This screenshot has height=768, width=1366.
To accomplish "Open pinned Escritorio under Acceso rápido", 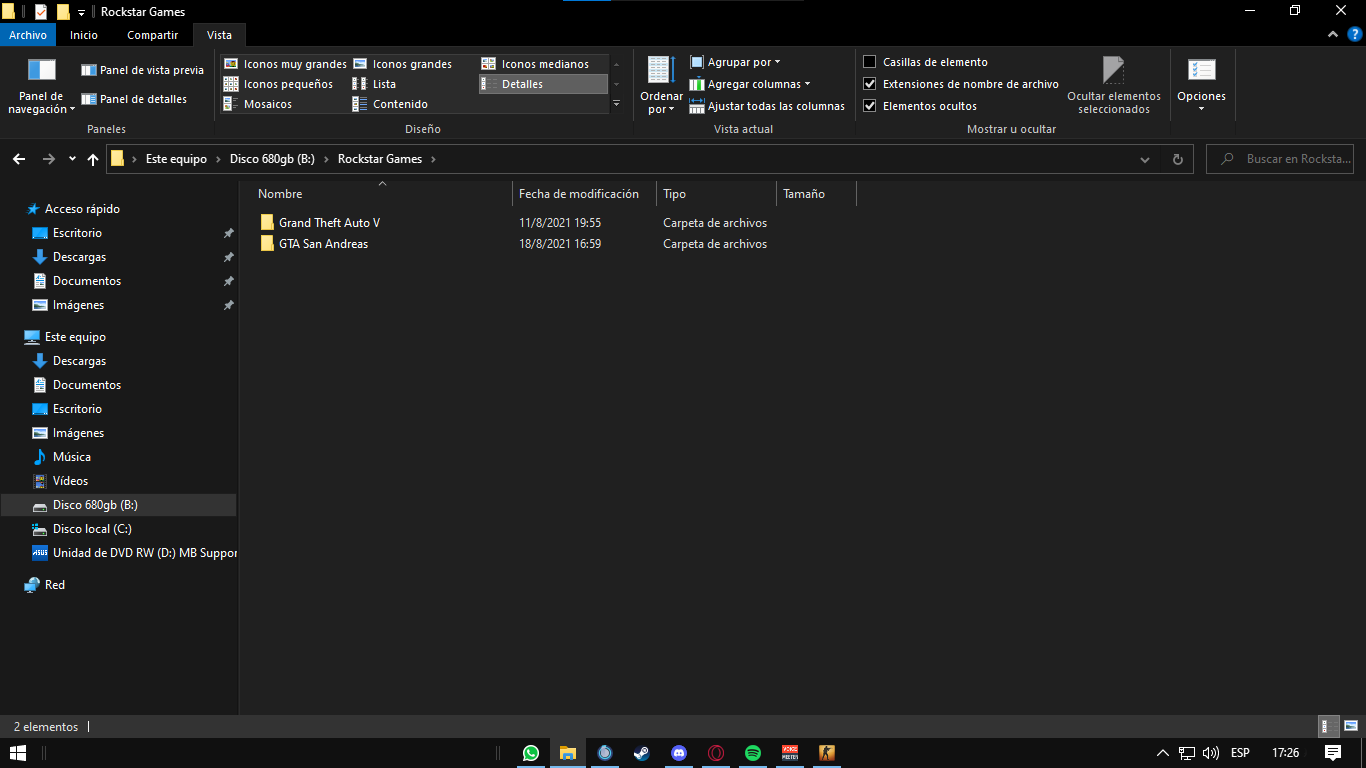I will [77, 233].
